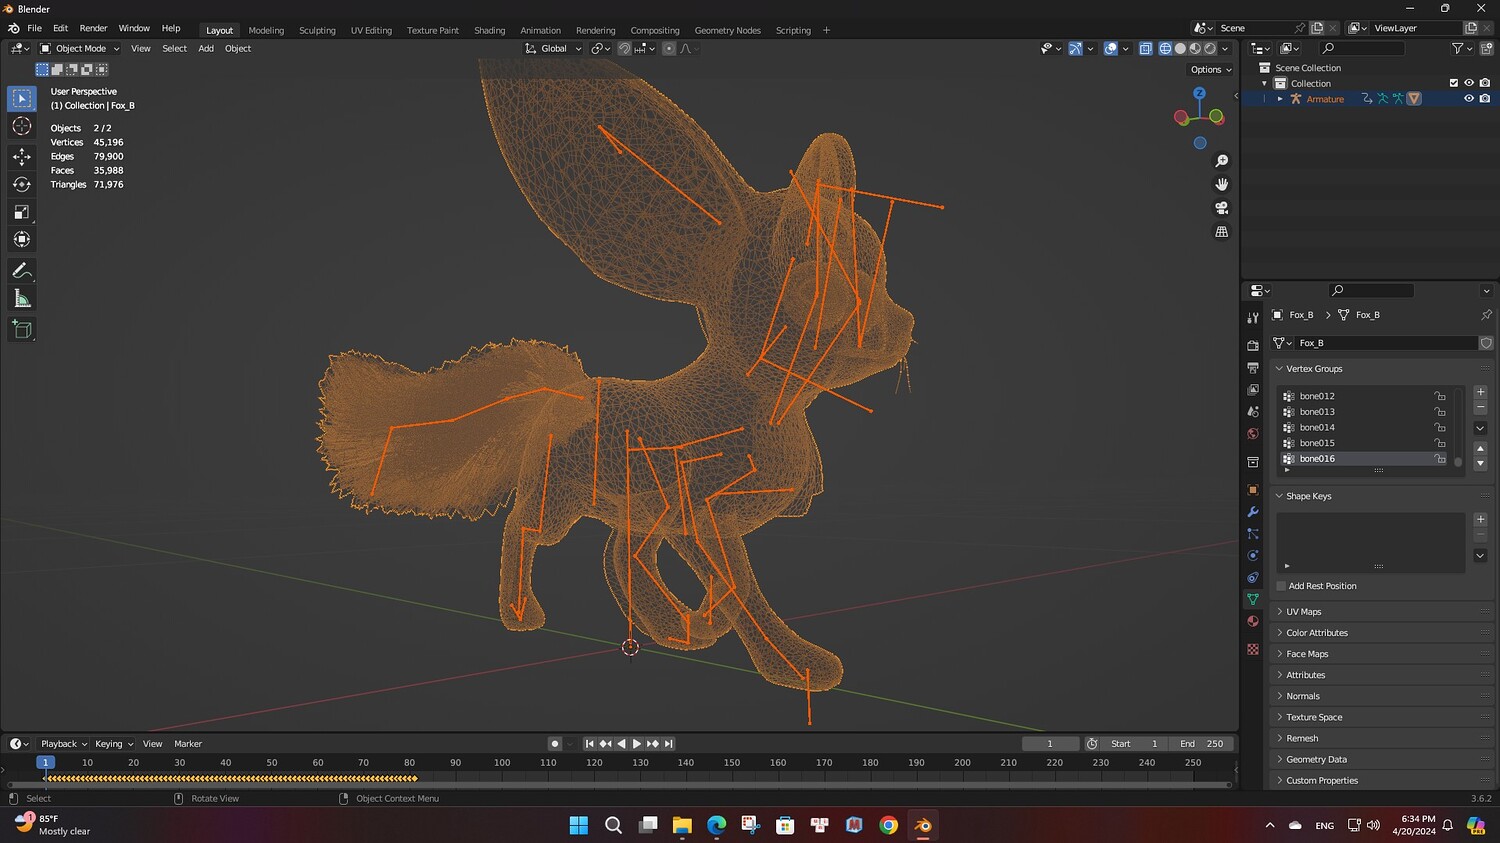Activate the 3D Cursor tool
The image size is (1500, 843).
(22, 126)
